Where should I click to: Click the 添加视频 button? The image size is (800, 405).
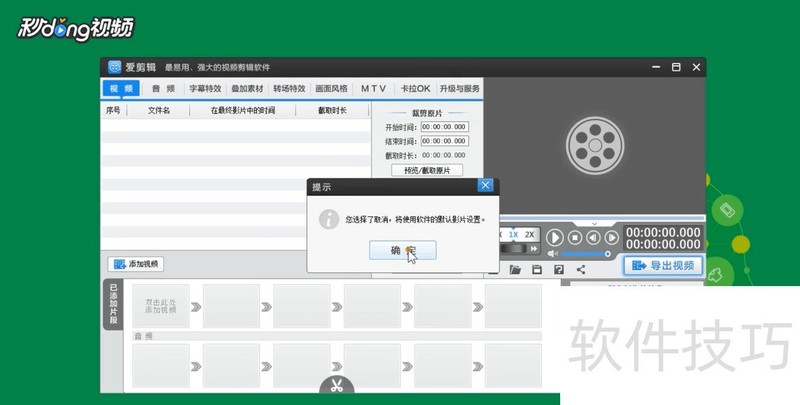(x=136, y=264)
